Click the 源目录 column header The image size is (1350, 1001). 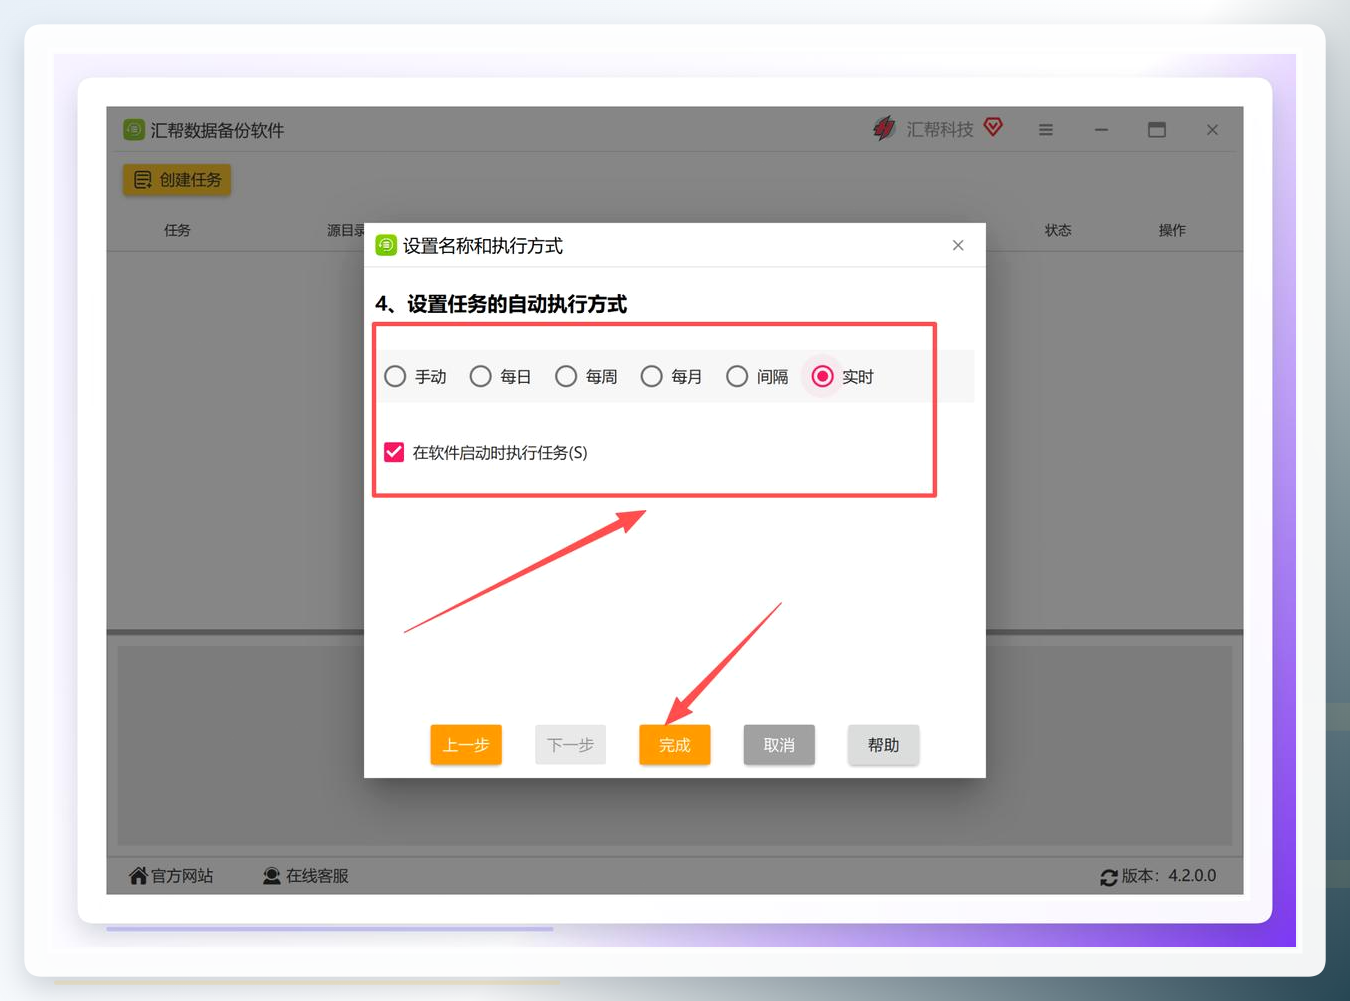[346, 230]
